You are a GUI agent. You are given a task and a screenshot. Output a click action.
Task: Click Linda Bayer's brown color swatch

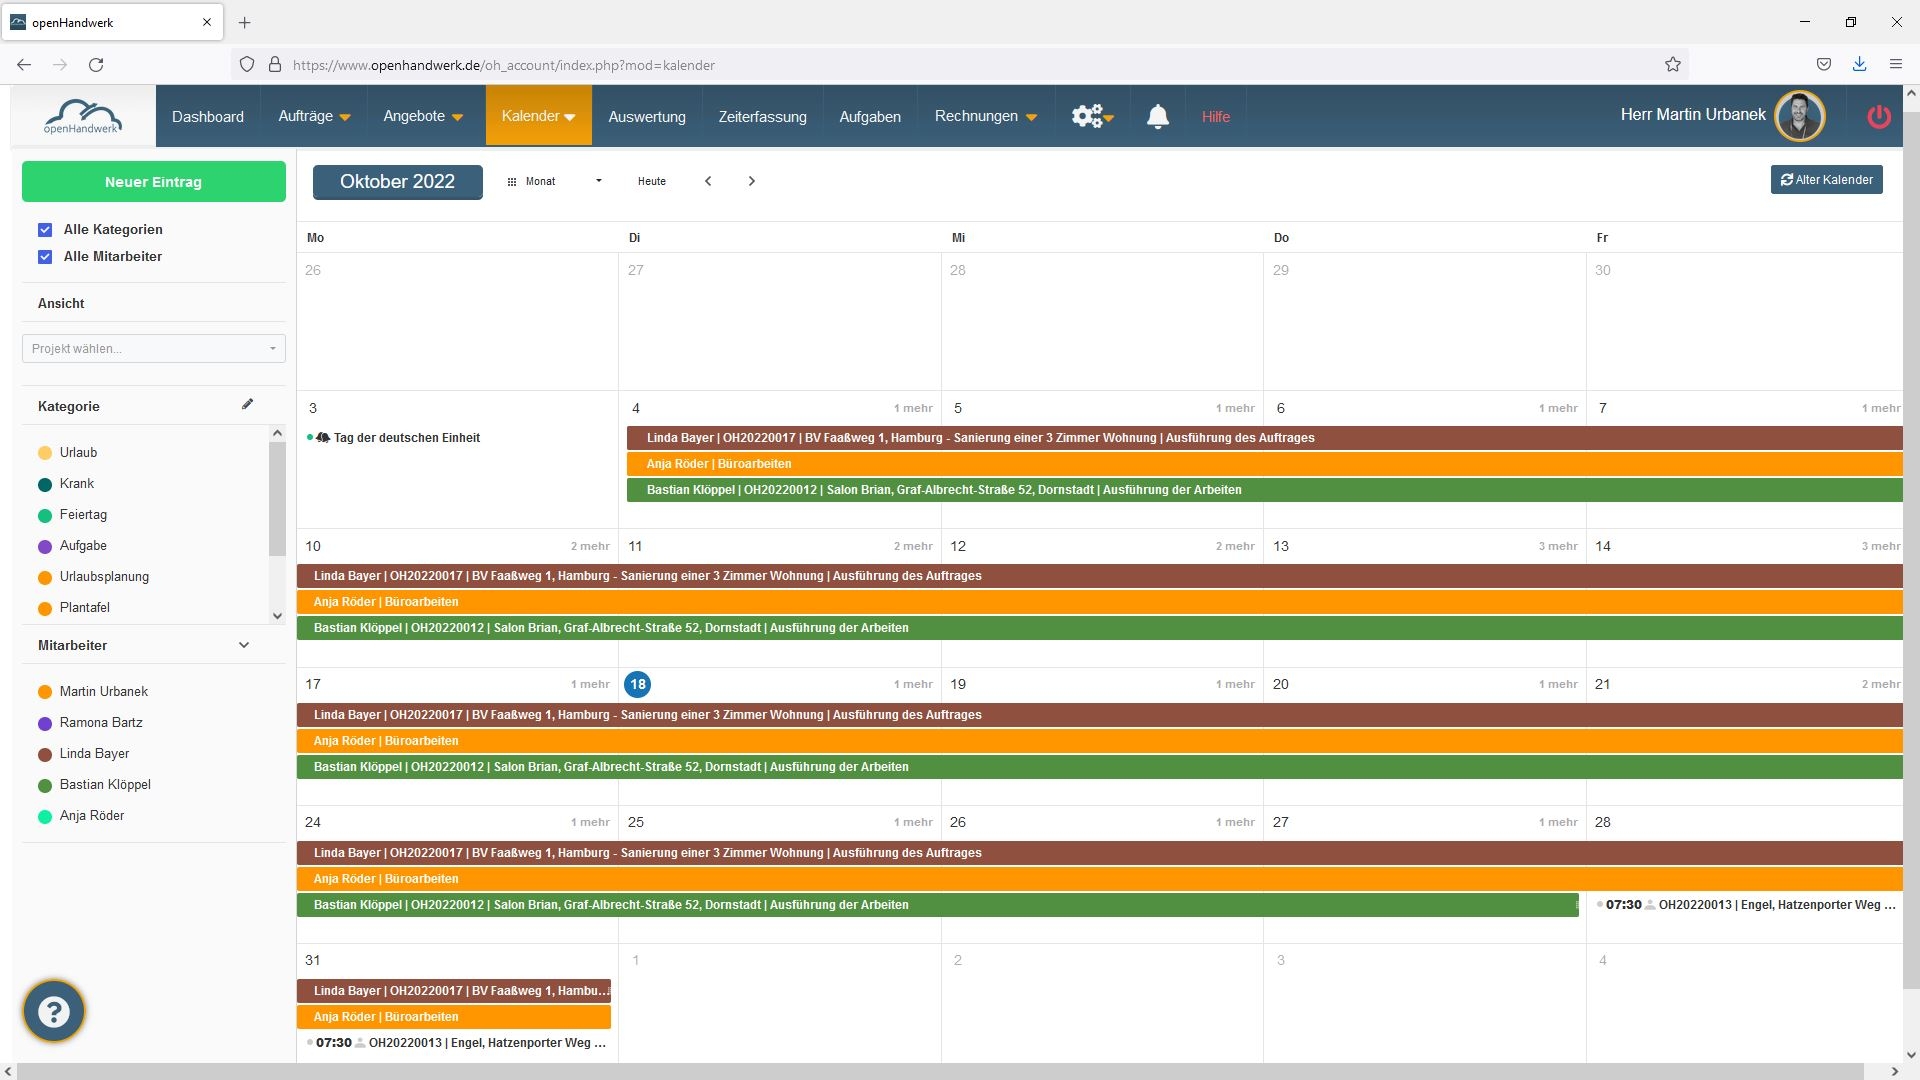click(x=45, y=754)
